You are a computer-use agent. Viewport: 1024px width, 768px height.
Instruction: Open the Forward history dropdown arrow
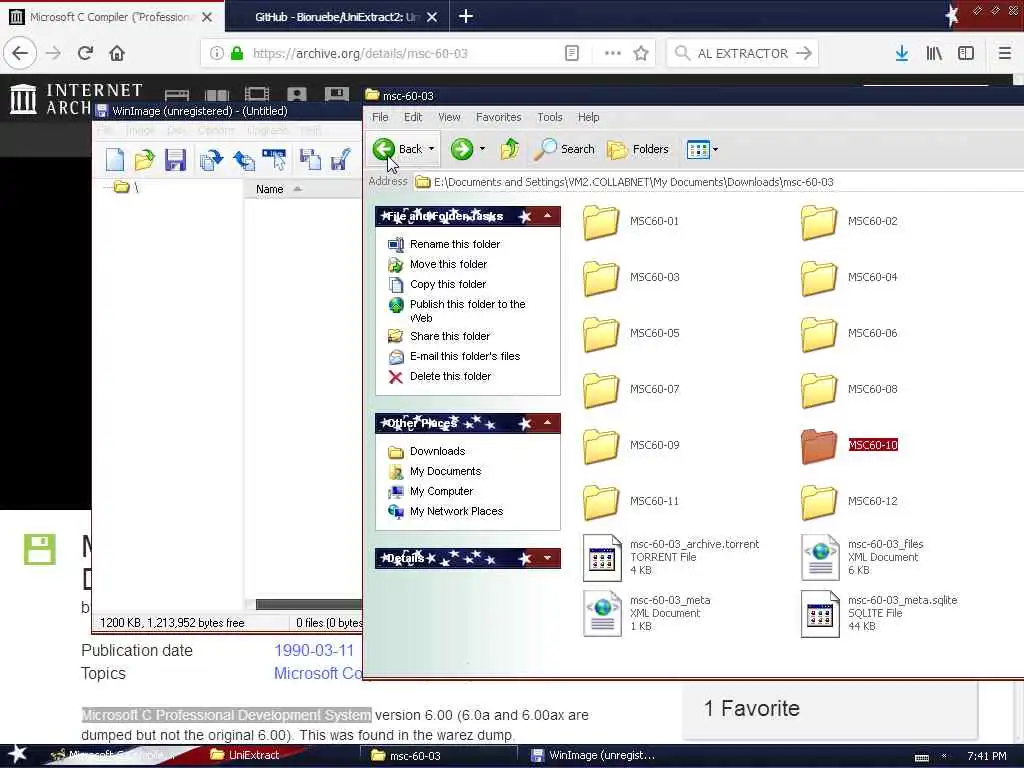(482, 150)
